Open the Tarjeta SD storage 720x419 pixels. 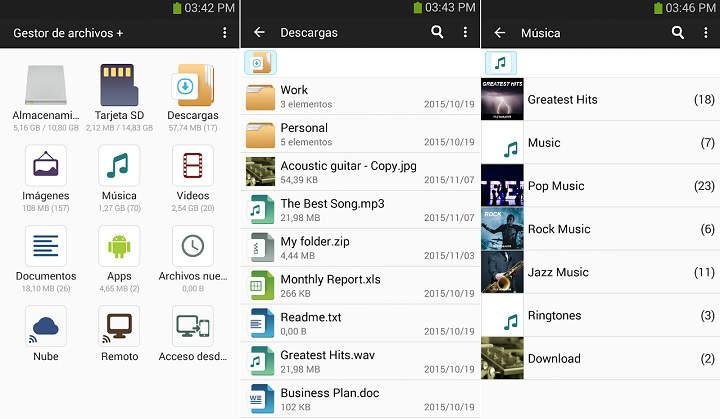click(119, 86)
